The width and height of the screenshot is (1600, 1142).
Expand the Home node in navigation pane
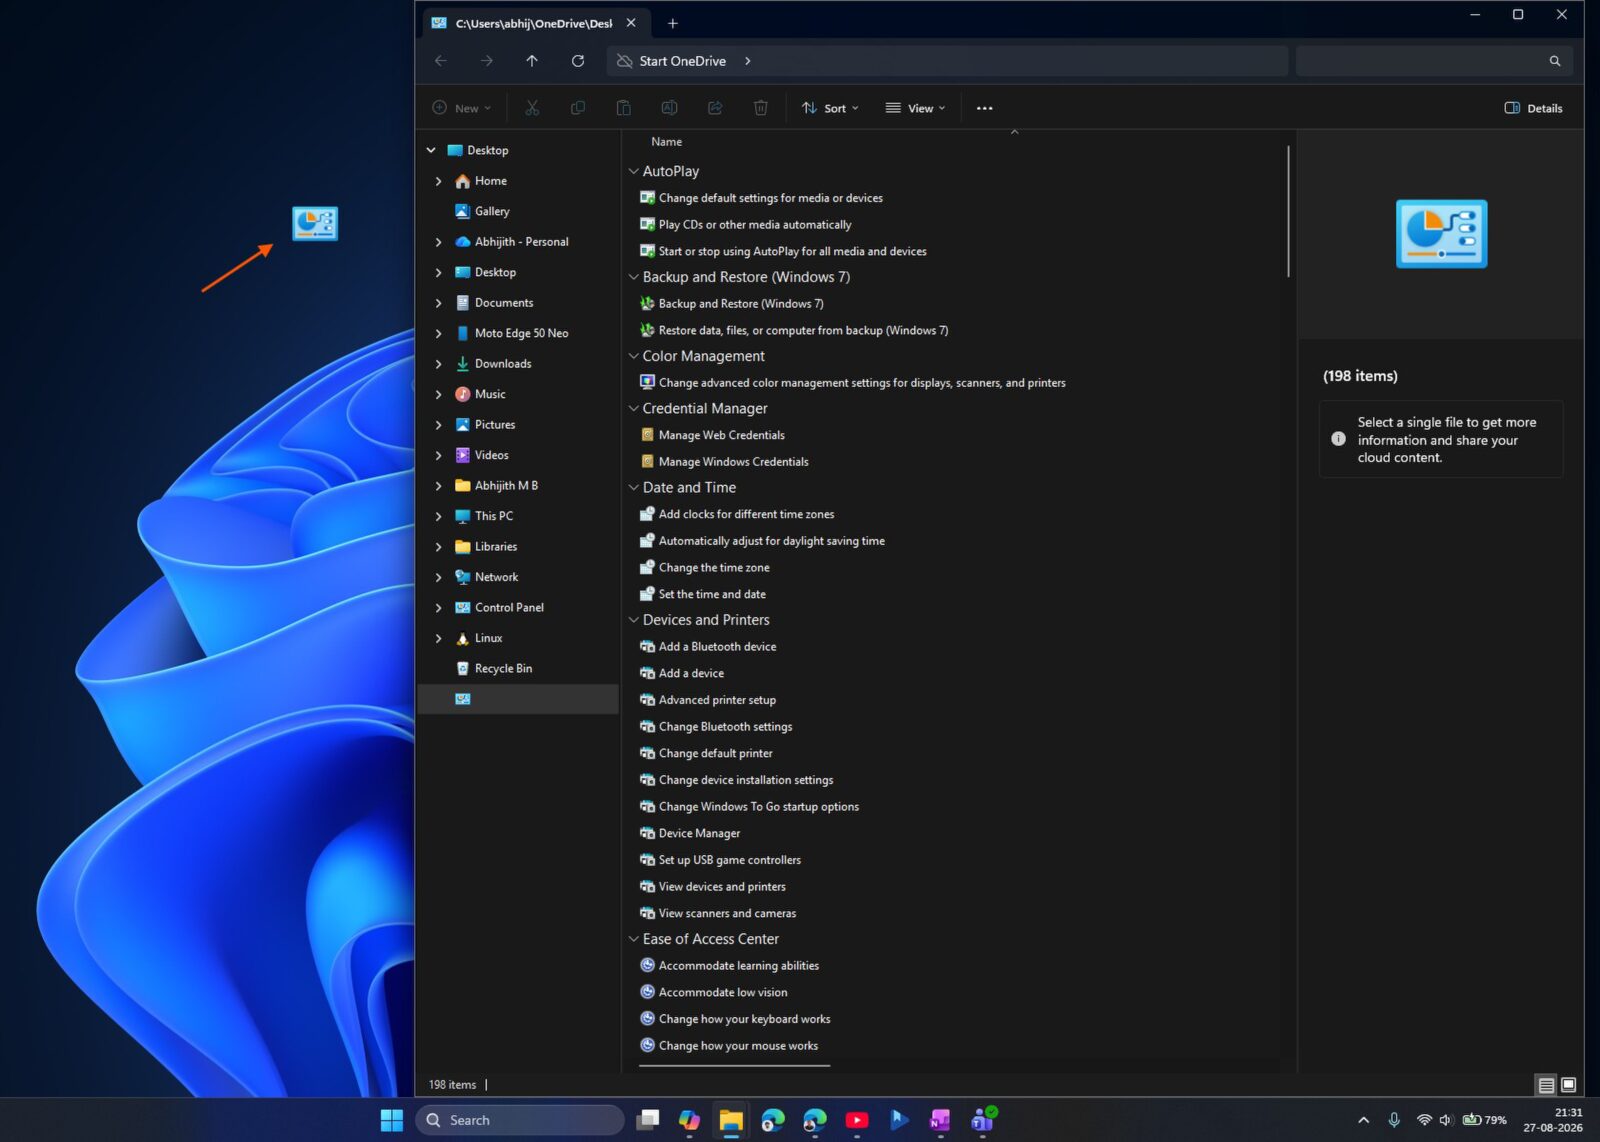click(438, 181)
